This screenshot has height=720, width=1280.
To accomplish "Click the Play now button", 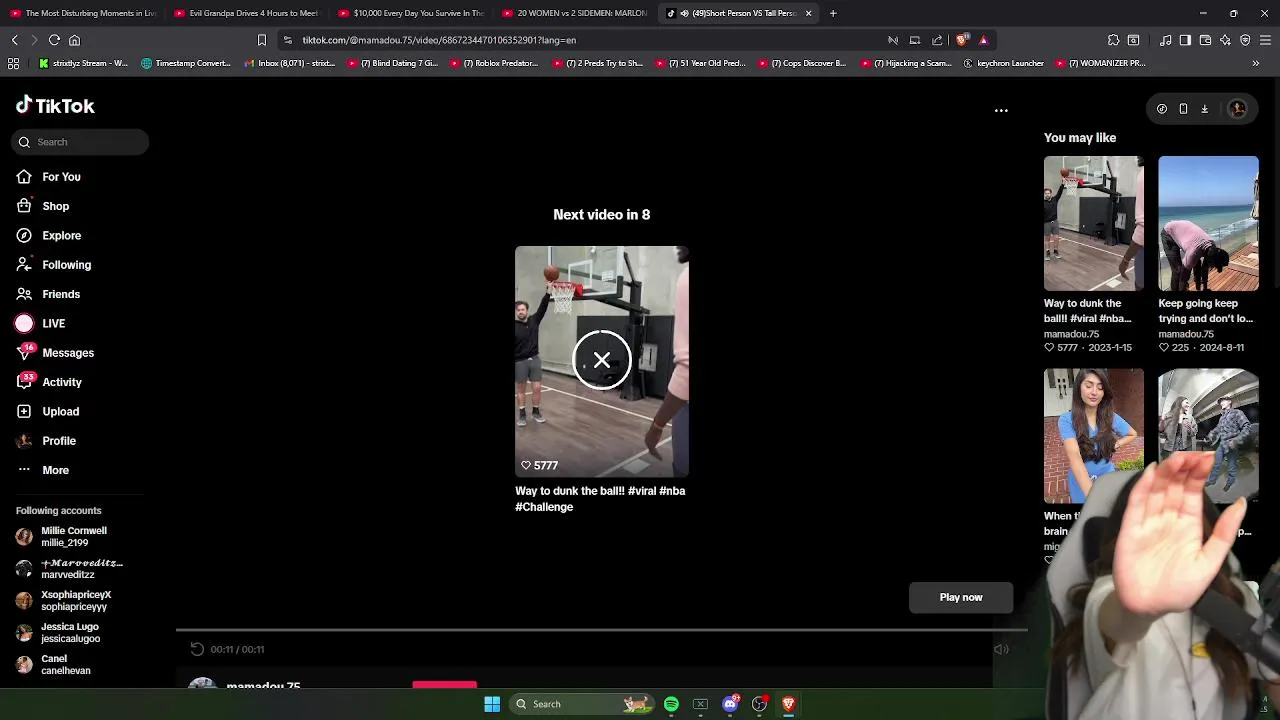I will tap(961, 597).
